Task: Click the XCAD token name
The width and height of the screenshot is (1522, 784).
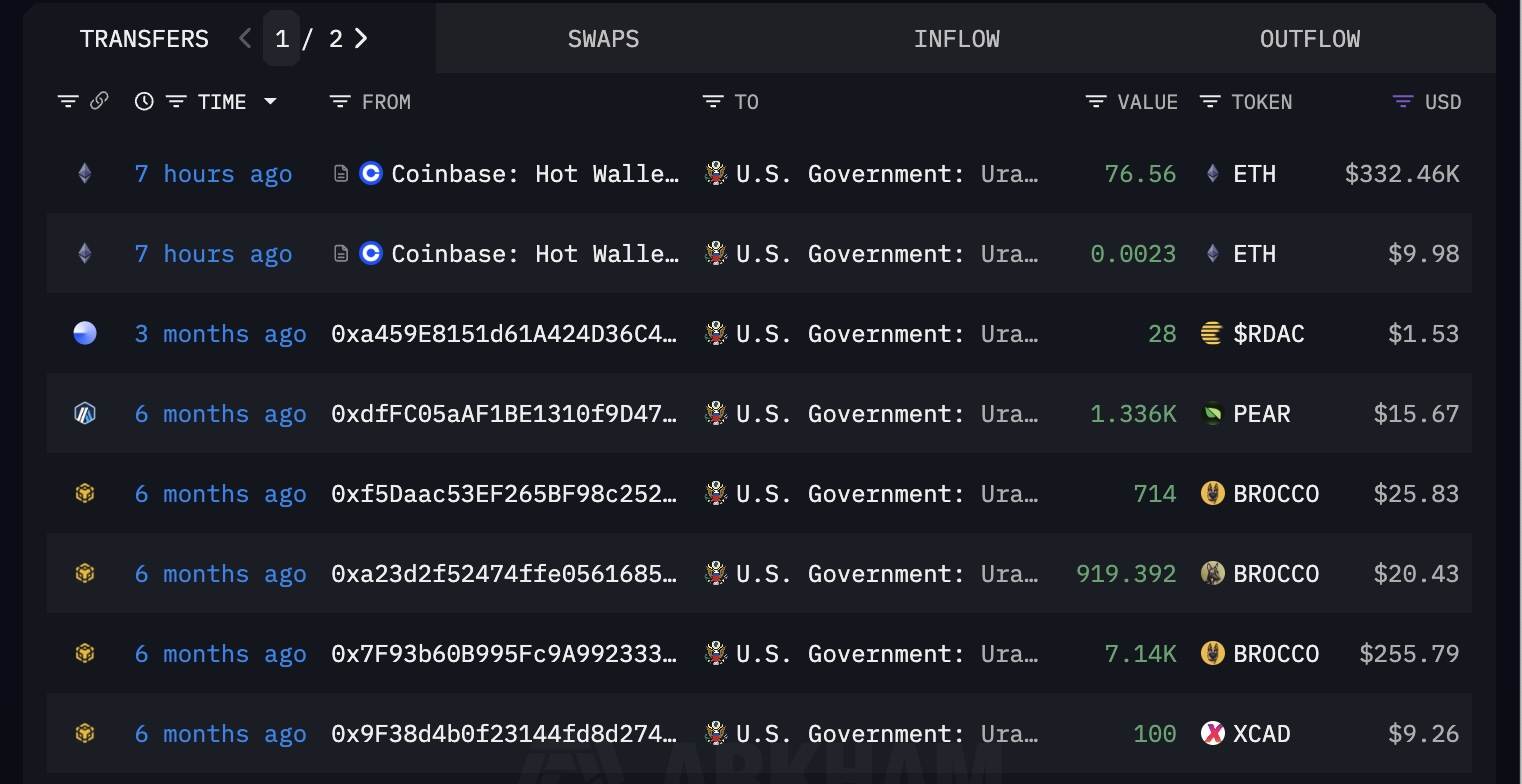Action: pos(1261,734)
